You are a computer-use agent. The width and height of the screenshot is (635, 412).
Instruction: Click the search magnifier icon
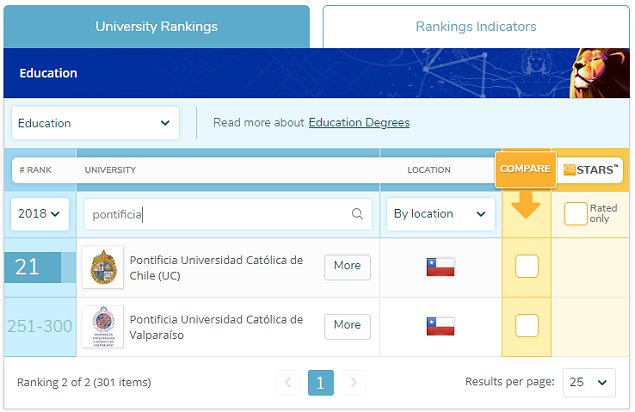coord(358,214)
